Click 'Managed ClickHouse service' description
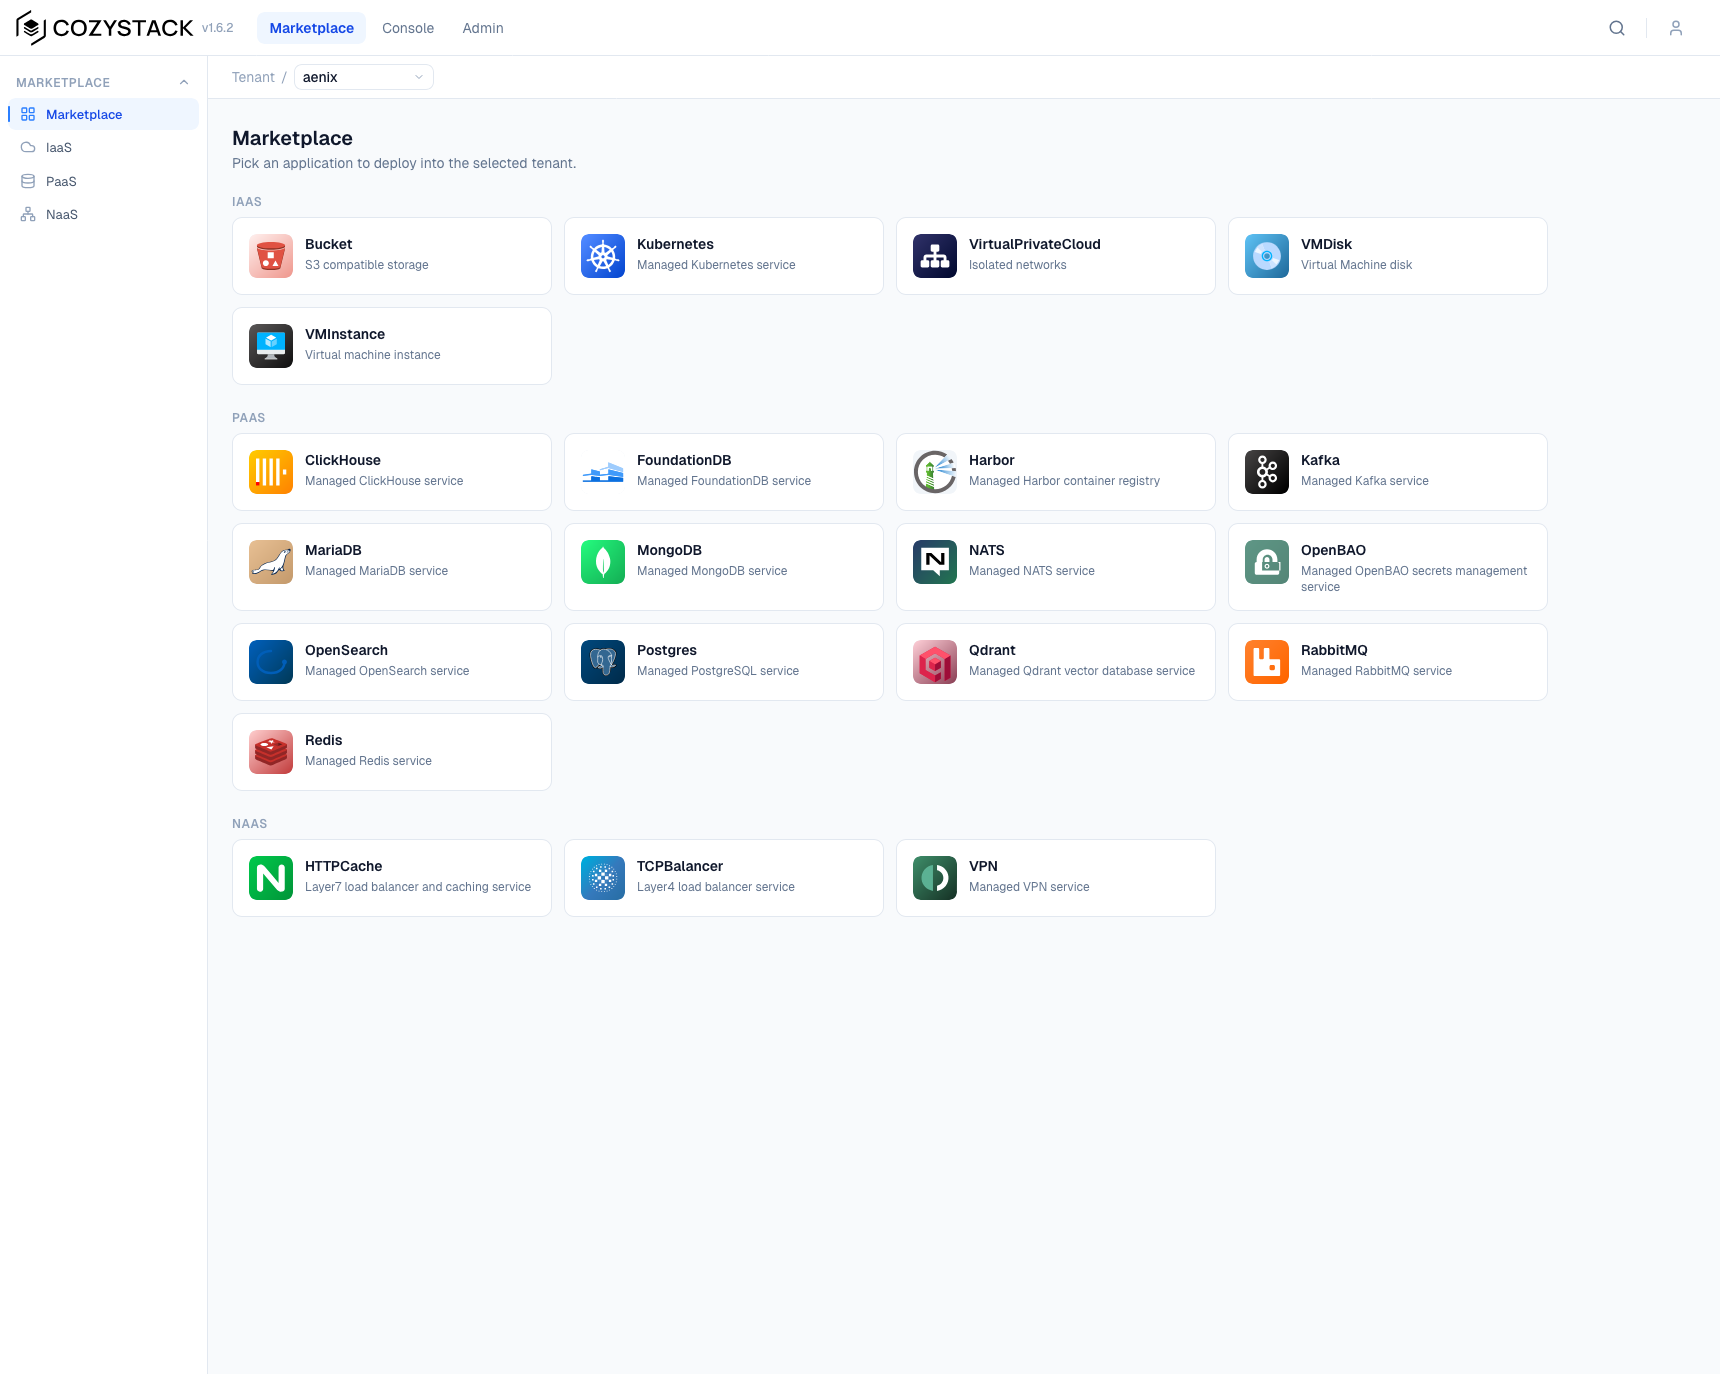 (x=384, y=481)
